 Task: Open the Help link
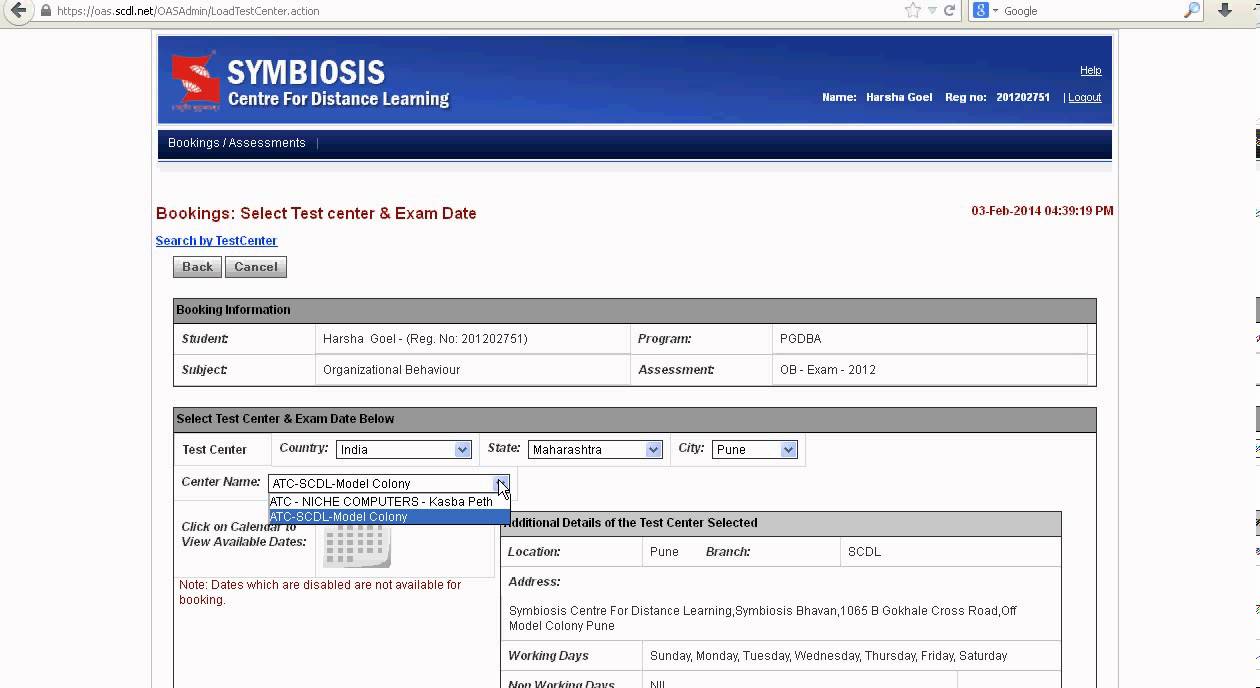click(1090, 70)
